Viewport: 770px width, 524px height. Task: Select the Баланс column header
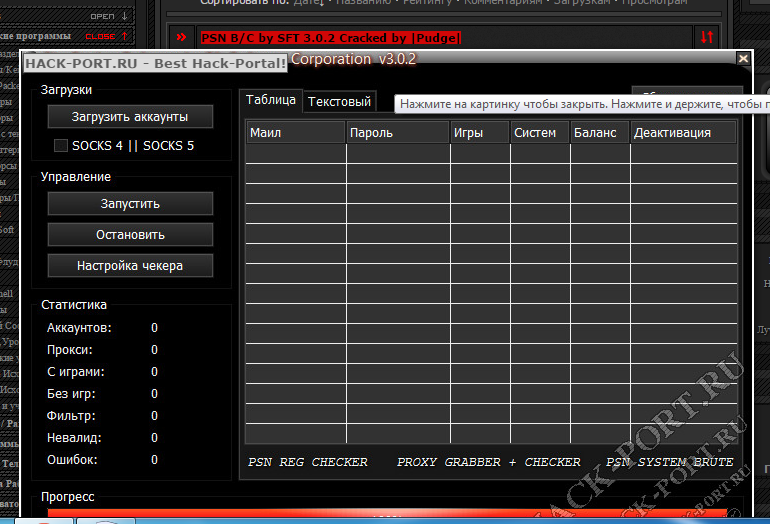tap(600, 133)
